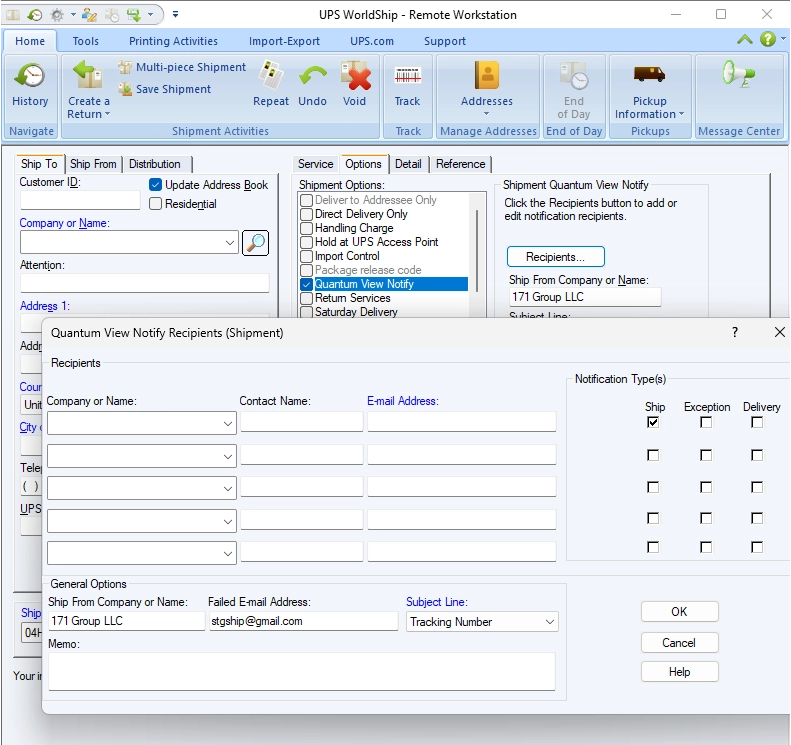Screen dimensions: 791x745
Task: Expand the Ship To Company or Name dropdown
Action: click(x=230, y=243)
